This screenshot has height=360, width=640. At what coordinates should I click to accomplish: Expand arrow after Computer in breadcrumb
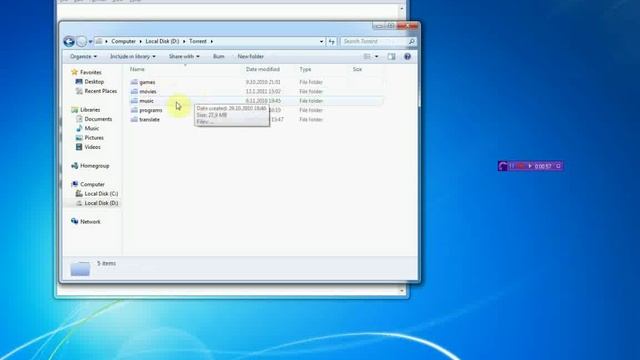point(140,41)
